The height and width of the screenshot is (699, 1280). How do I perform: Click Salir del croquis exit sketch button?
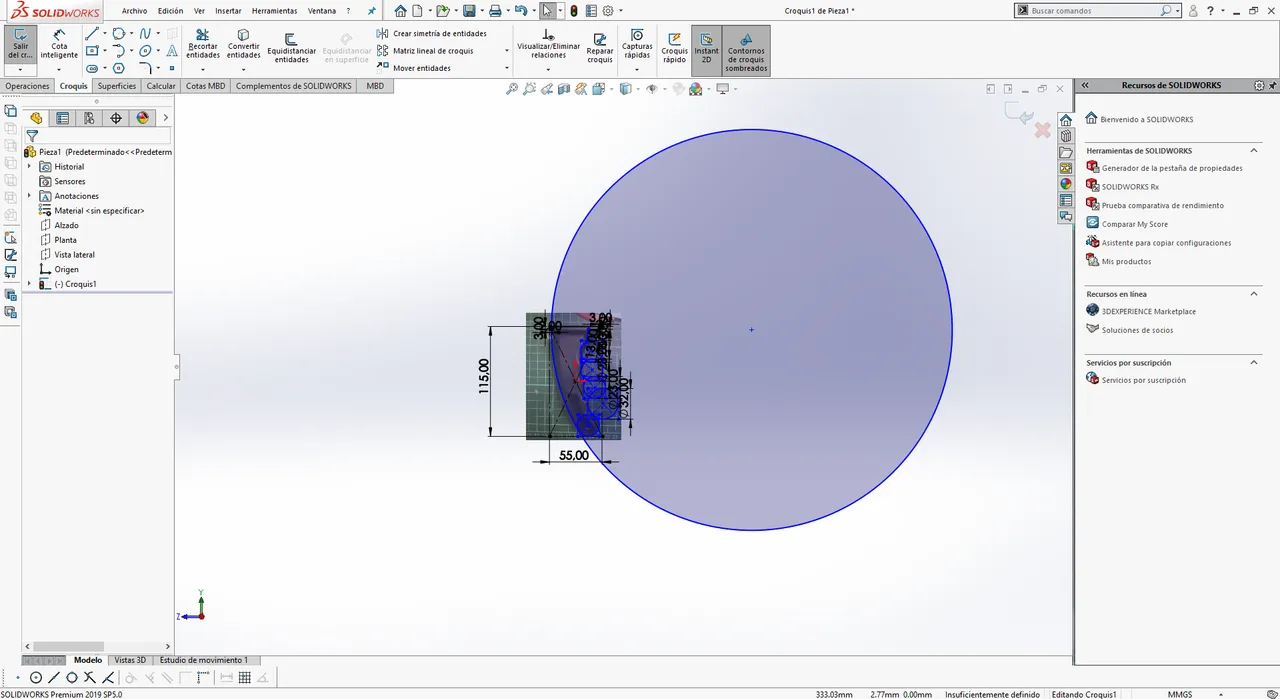20,44
